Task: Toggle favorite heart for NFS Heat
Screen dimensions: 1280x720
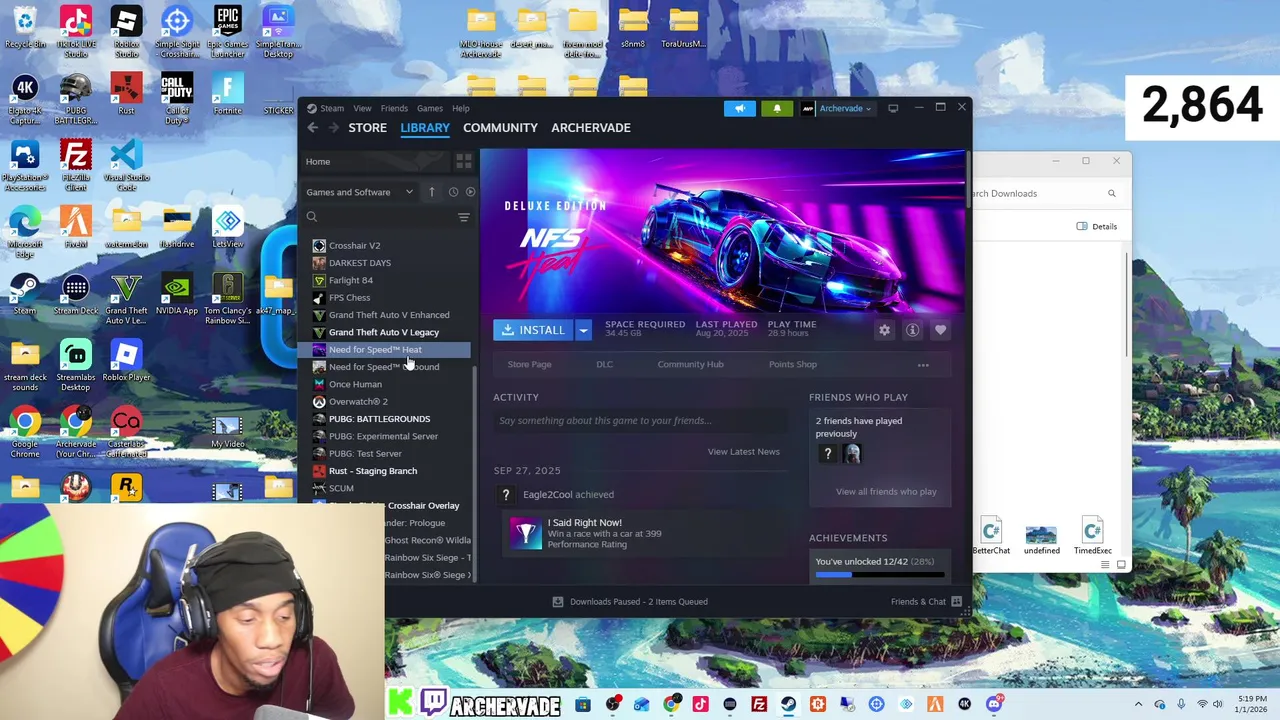Action: [940, 330]
